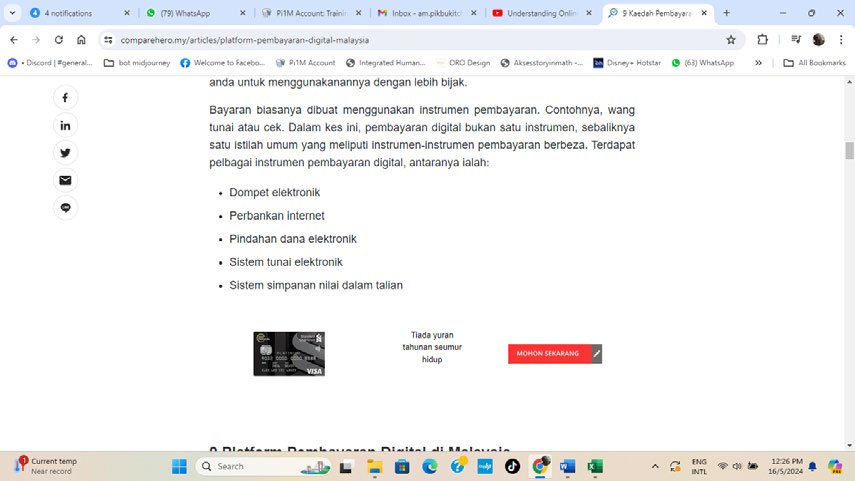The image size is (855, 481).
Task: Open the Disney+ Hotstar bookmark
Action: (632, 63)
